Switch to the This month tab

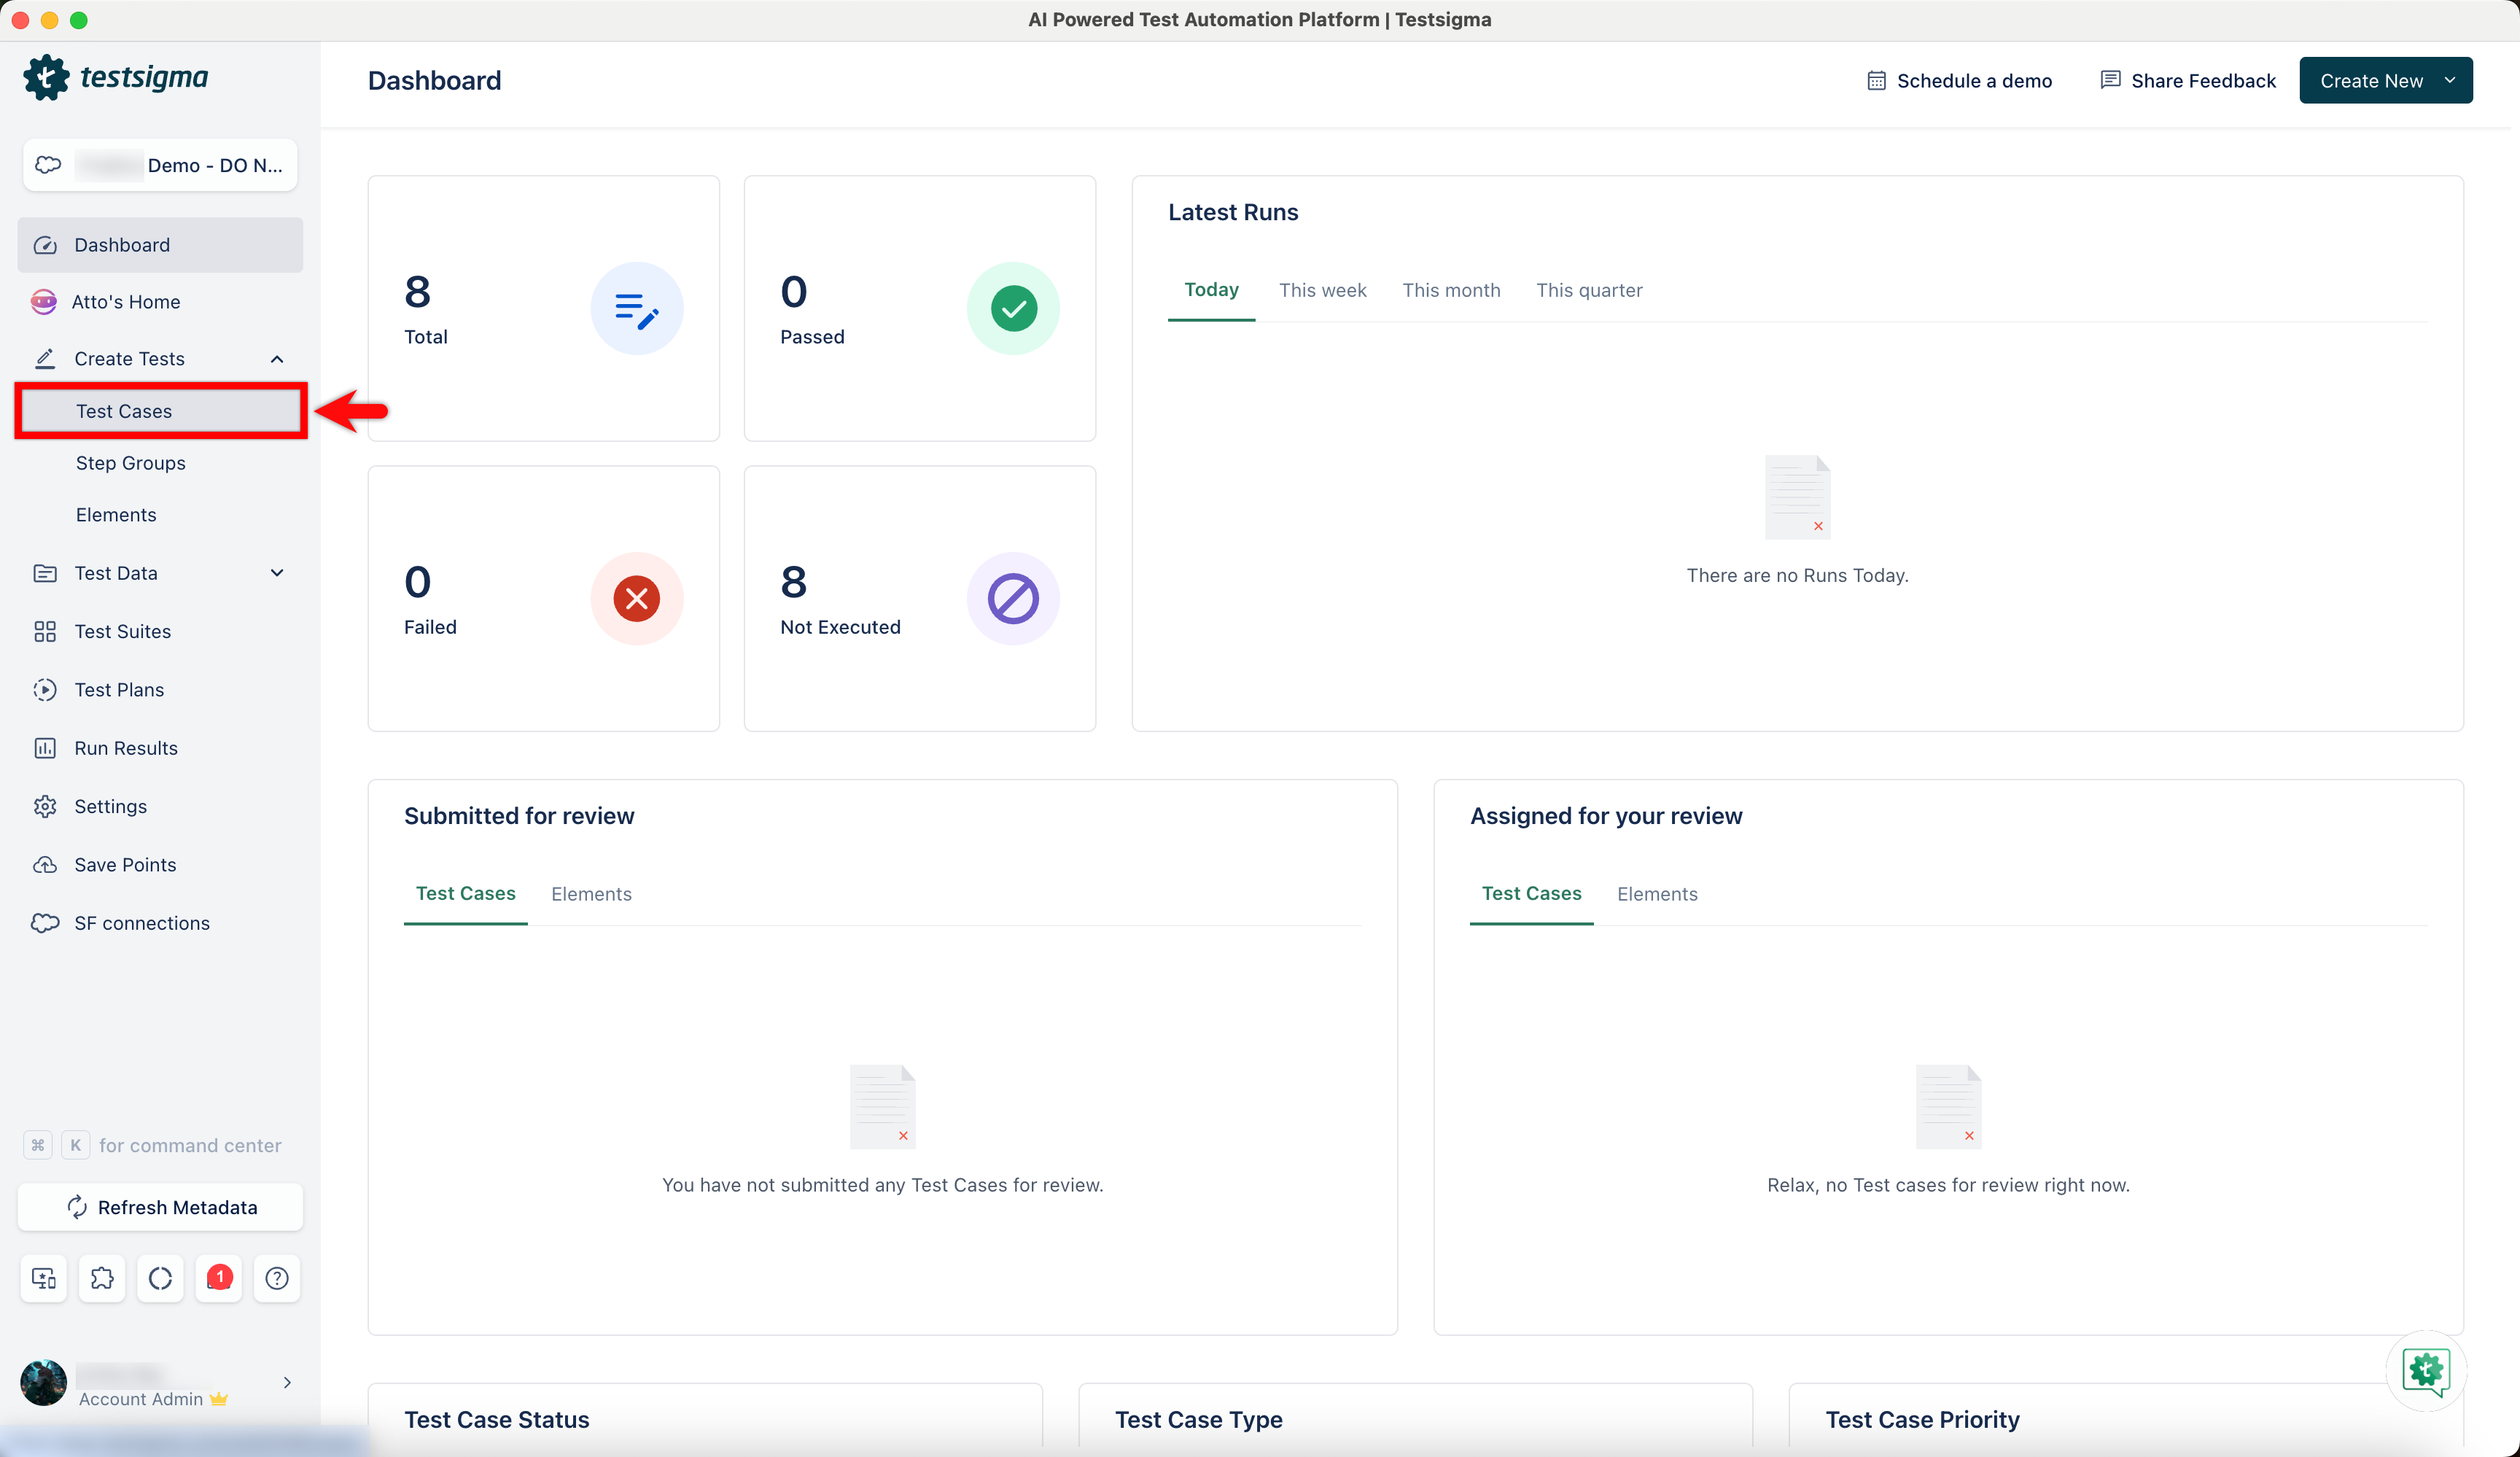1451,290
